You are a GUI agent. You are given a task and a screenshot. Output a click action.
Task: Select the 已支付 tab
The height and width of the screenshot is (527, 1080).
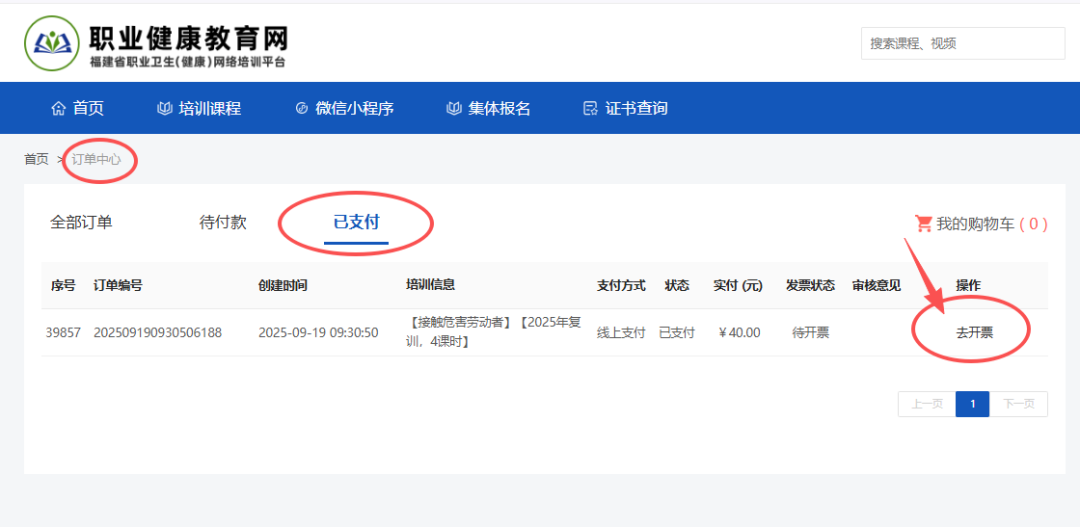click(356, 222)
